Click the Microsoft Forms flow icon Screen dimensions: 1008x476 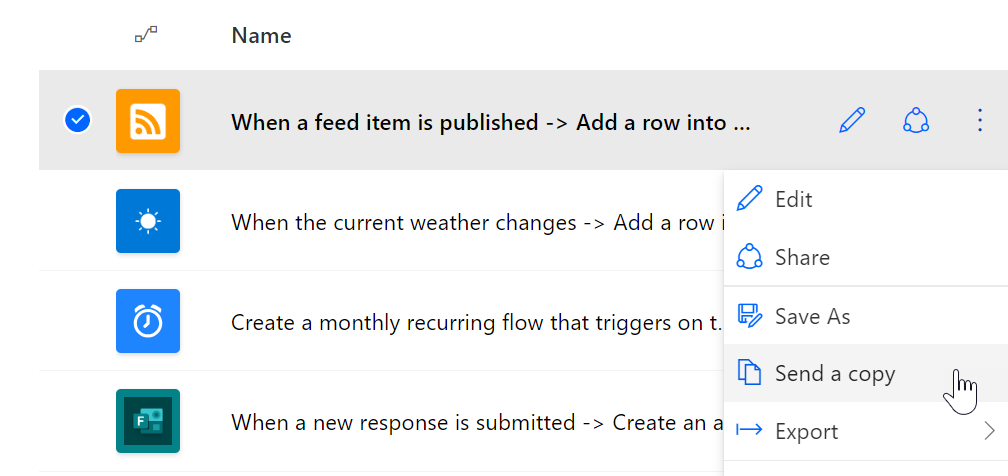point(148,421)
